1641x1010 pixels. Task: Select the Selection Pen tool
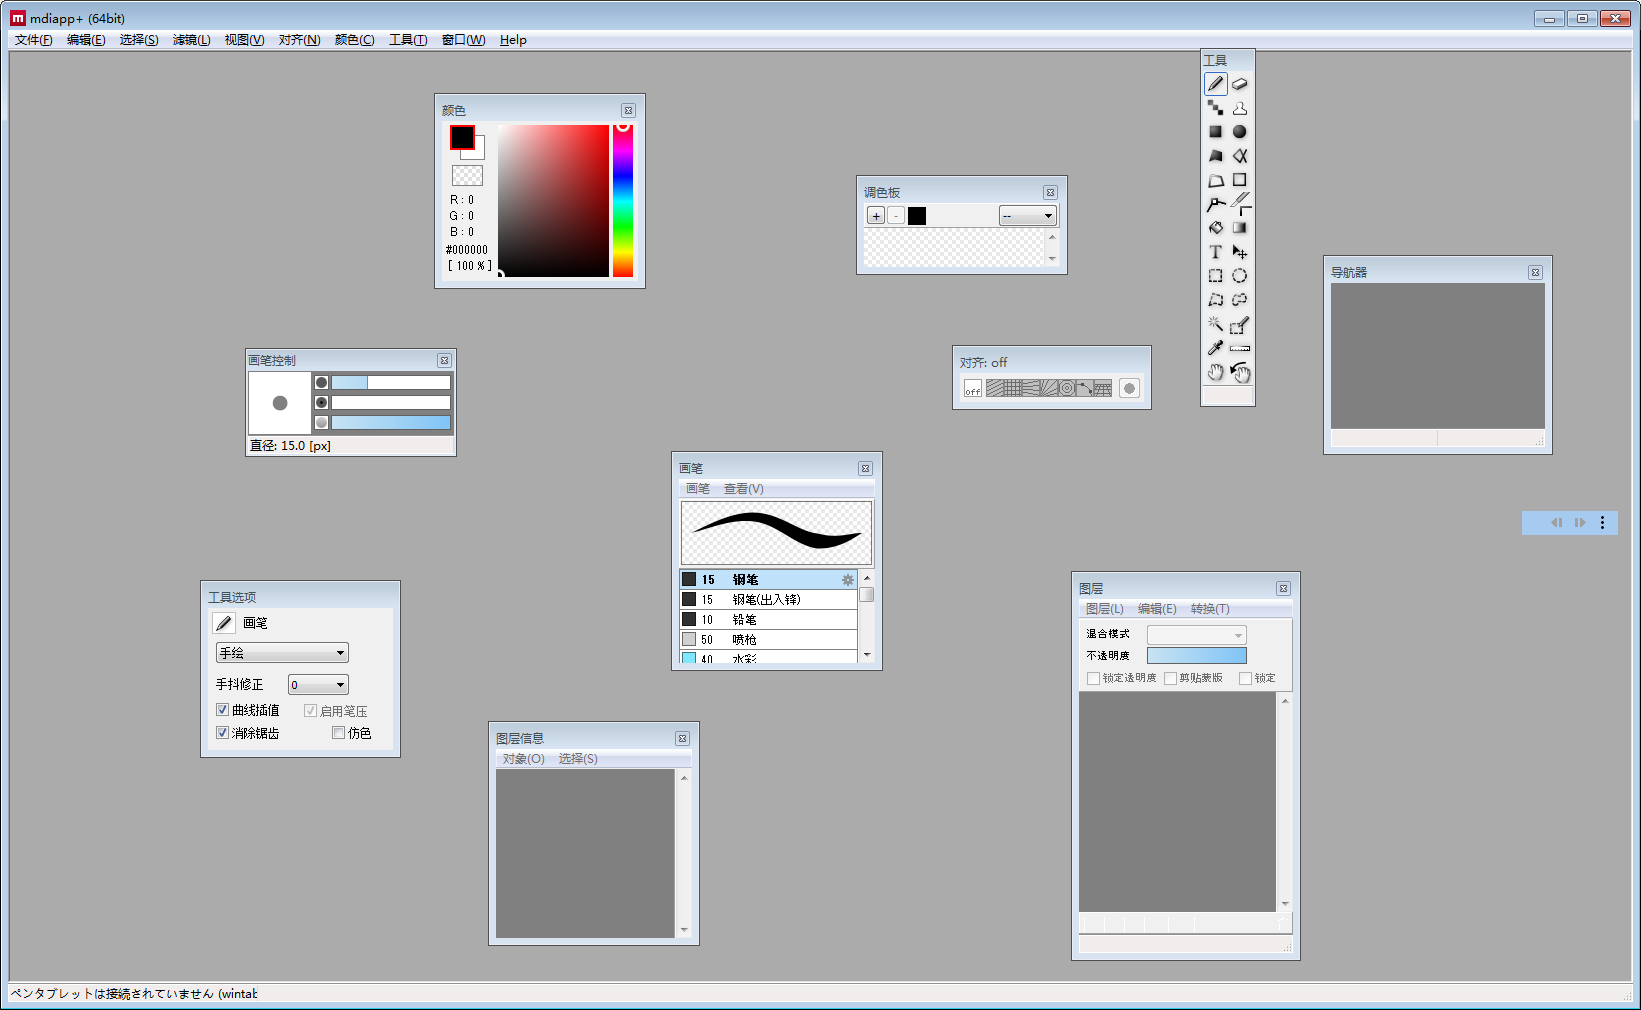coord(1240,324)
